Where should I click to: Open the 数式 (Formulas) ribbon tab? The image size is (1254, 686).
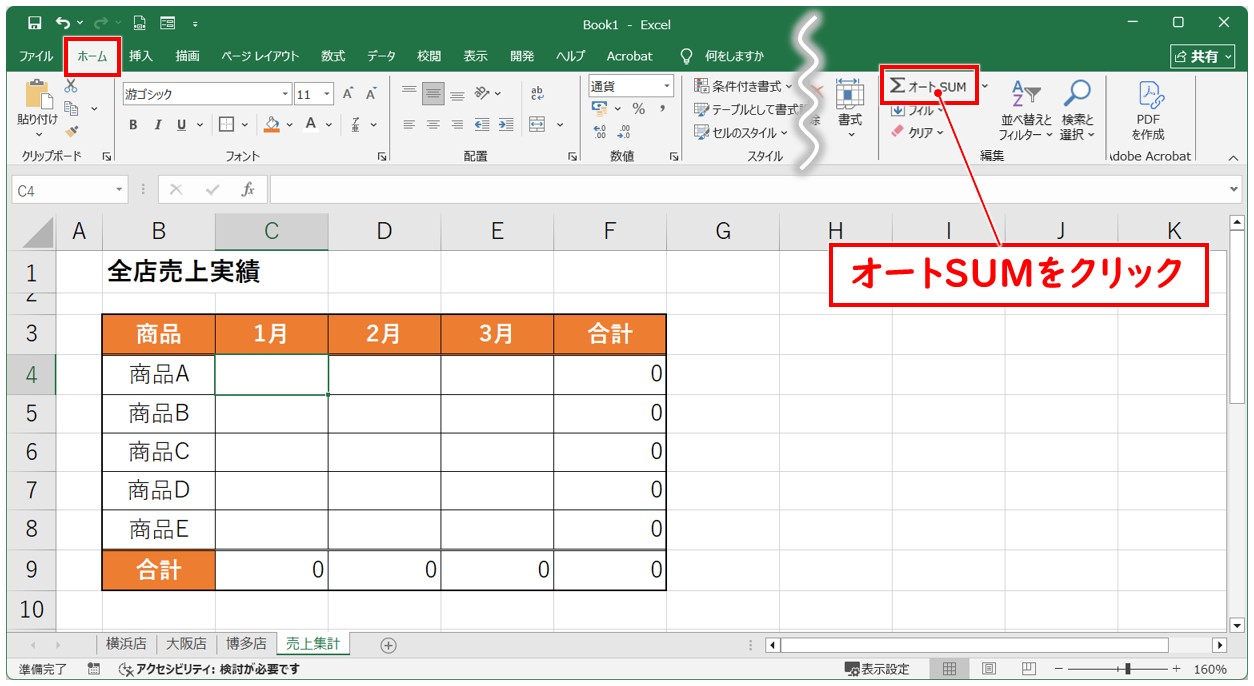(333, 56)
